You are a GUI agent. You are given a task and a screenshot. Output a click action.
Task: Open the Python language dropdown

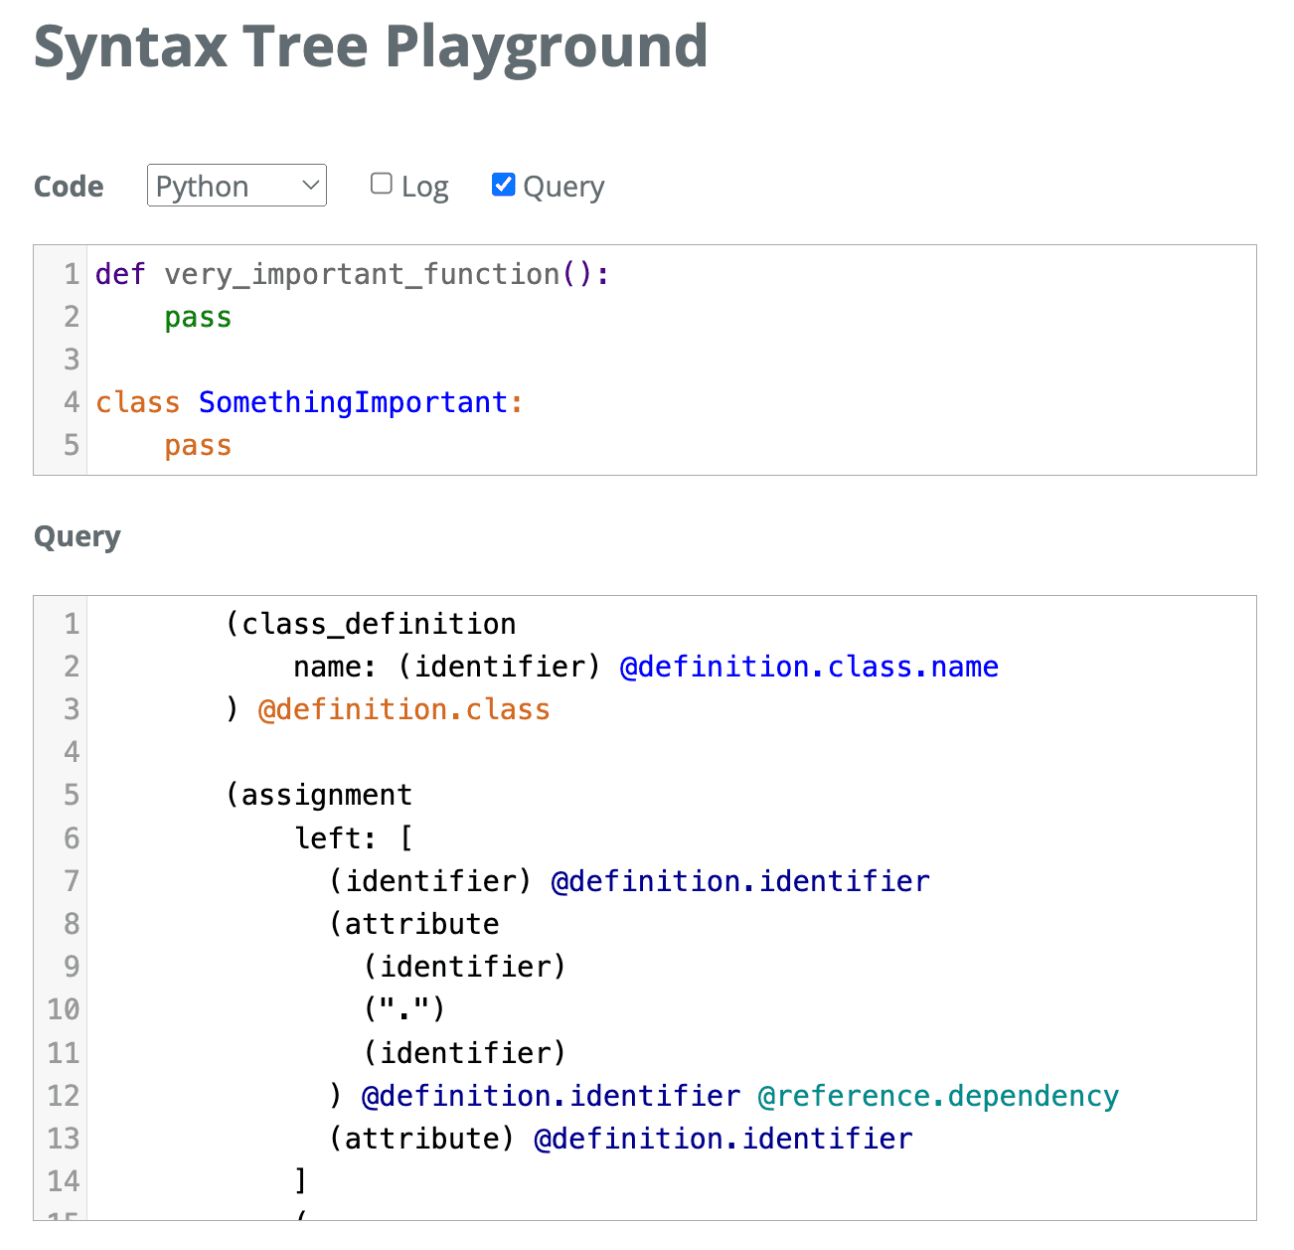click(236, 186)
